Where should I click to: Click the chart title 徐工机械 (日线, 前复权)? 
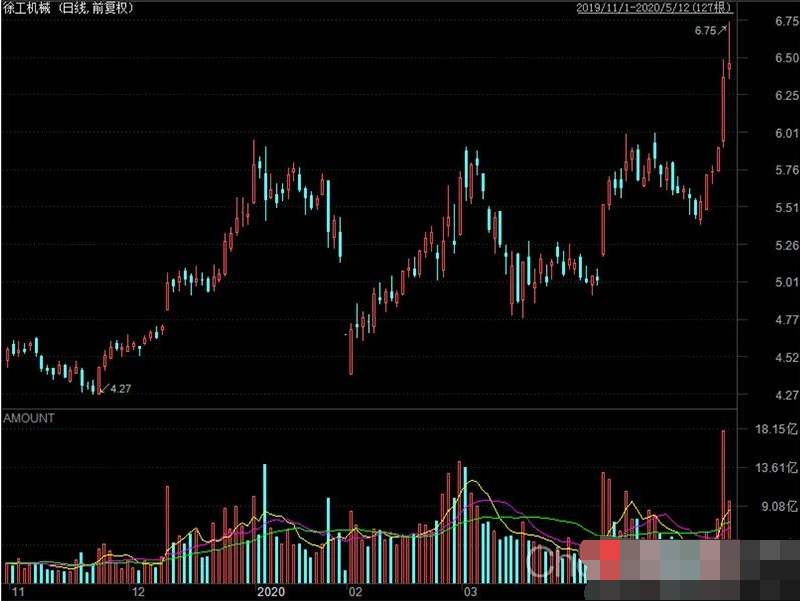point(68,8)
